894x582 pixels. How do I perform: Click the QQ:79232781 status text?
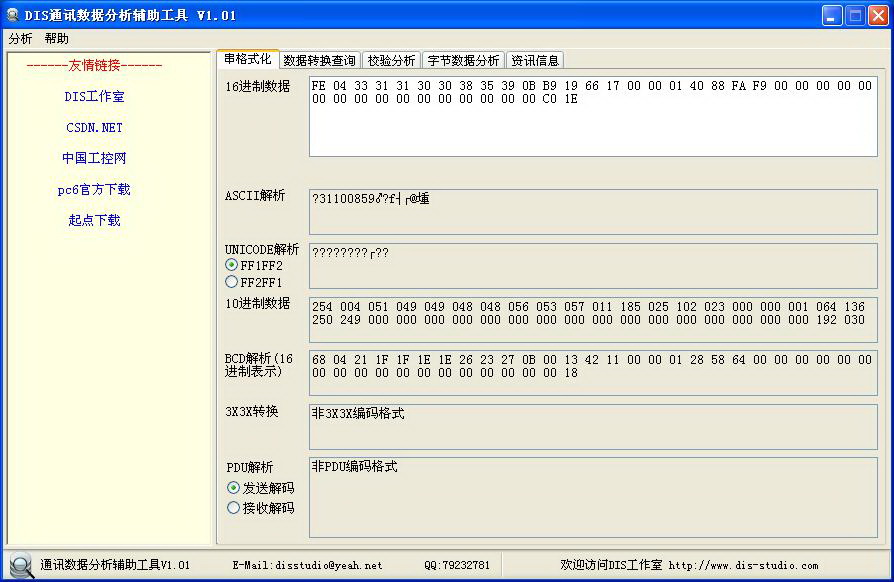coord(457,565)
